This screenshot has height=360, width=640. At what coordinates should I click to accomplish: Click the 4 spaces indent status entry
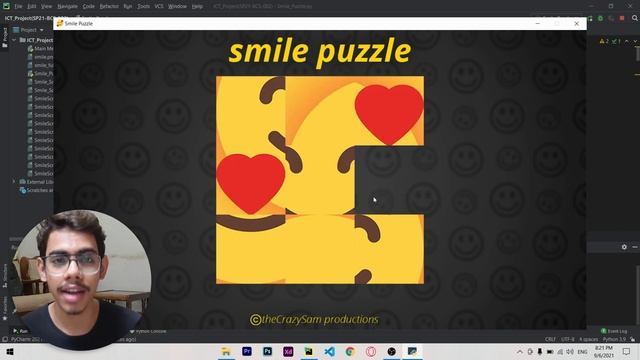589,339
